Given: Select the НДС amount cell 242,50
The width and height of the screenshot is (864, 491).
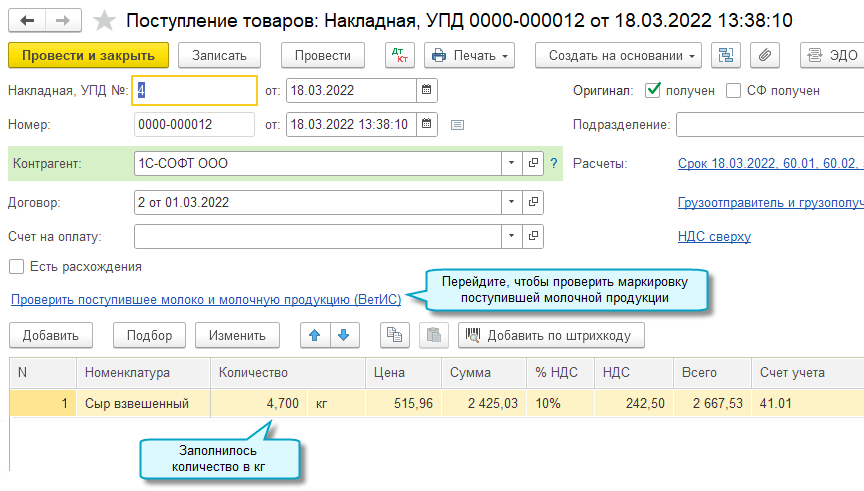Looking at the screenshot, I should click(x=634, y=403).
